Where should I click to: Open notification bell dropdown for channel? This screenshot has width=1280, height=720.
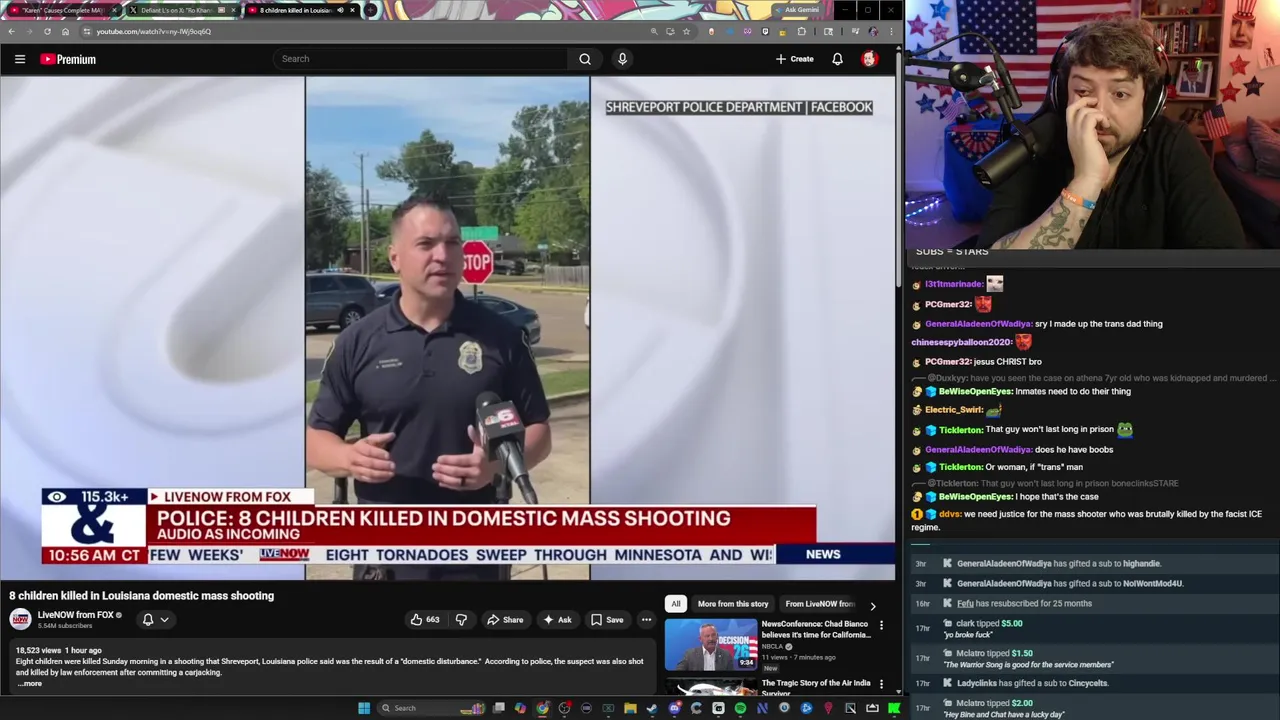pos(155,620)
